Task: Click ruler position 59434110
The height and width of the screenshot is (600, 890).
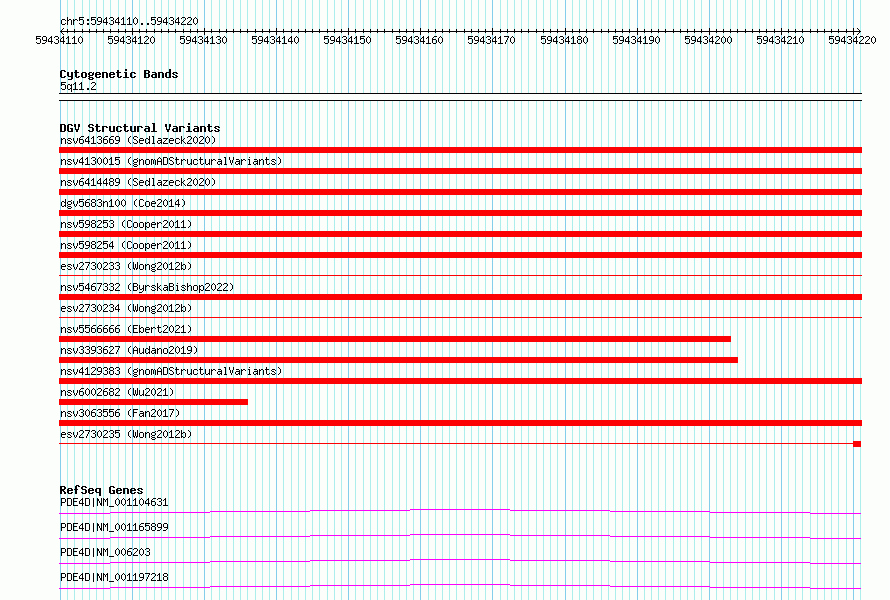Action: coord(60,40)
